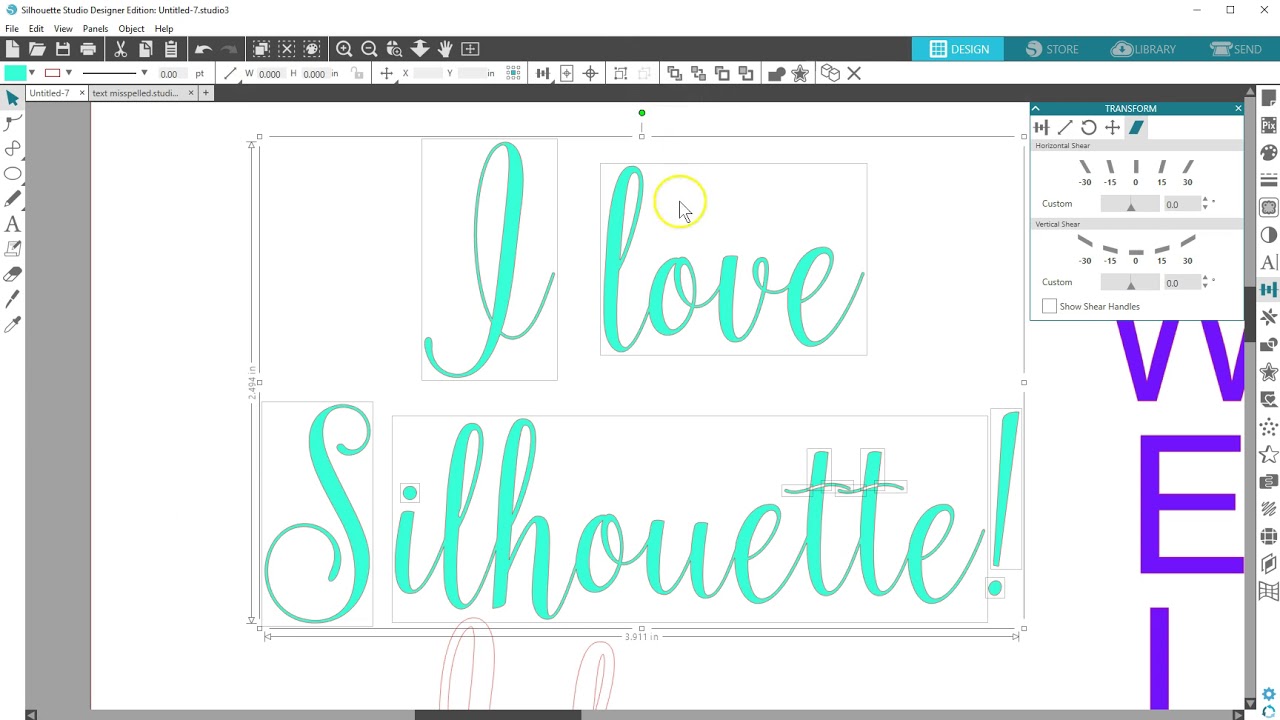
Task: Create a new document
Action: [x=12, y=49]
